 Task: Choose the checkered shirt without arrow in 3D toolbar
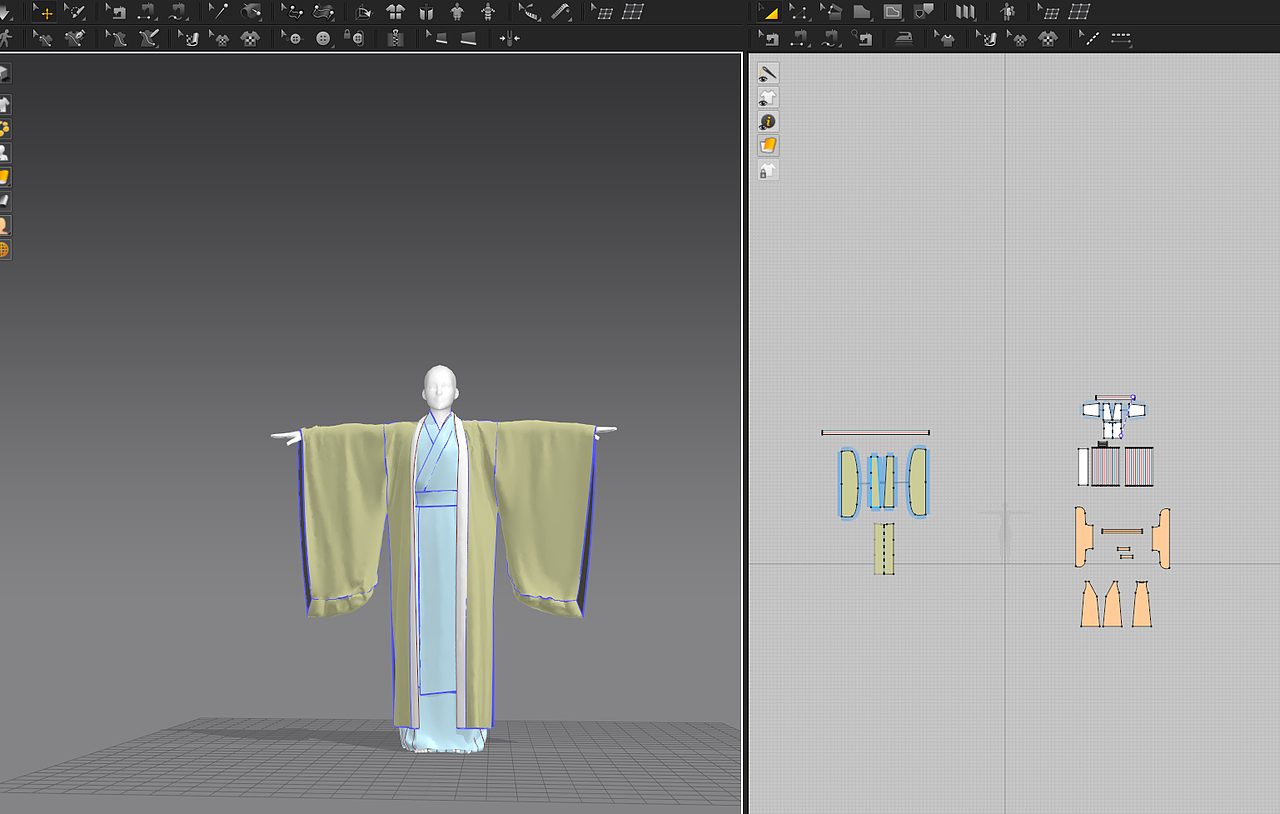[x=249, y=38]
